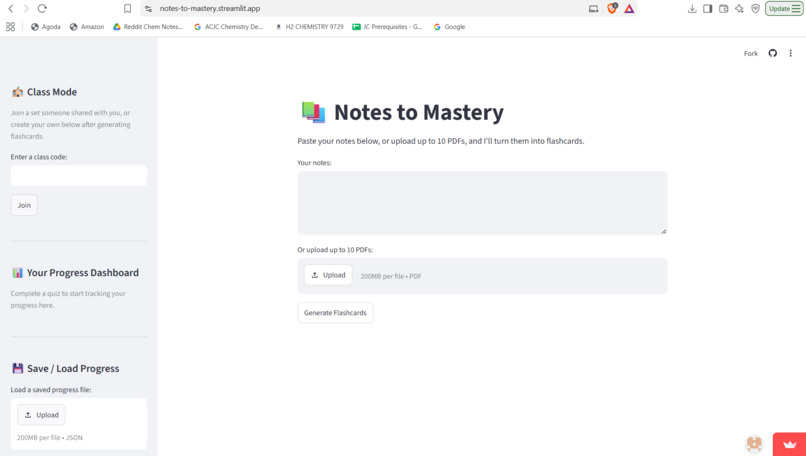Click the creator avatar icon at bottom
This screenshot has height=456, width=806.
tap(754, 443)
